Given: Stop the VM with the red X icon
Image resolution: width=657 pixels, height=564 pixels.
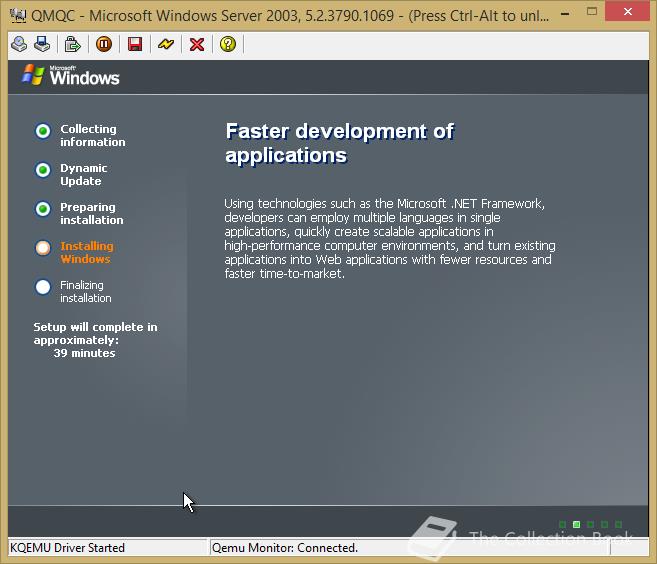Looking at the screenshot, I should [x=197, y=44].
